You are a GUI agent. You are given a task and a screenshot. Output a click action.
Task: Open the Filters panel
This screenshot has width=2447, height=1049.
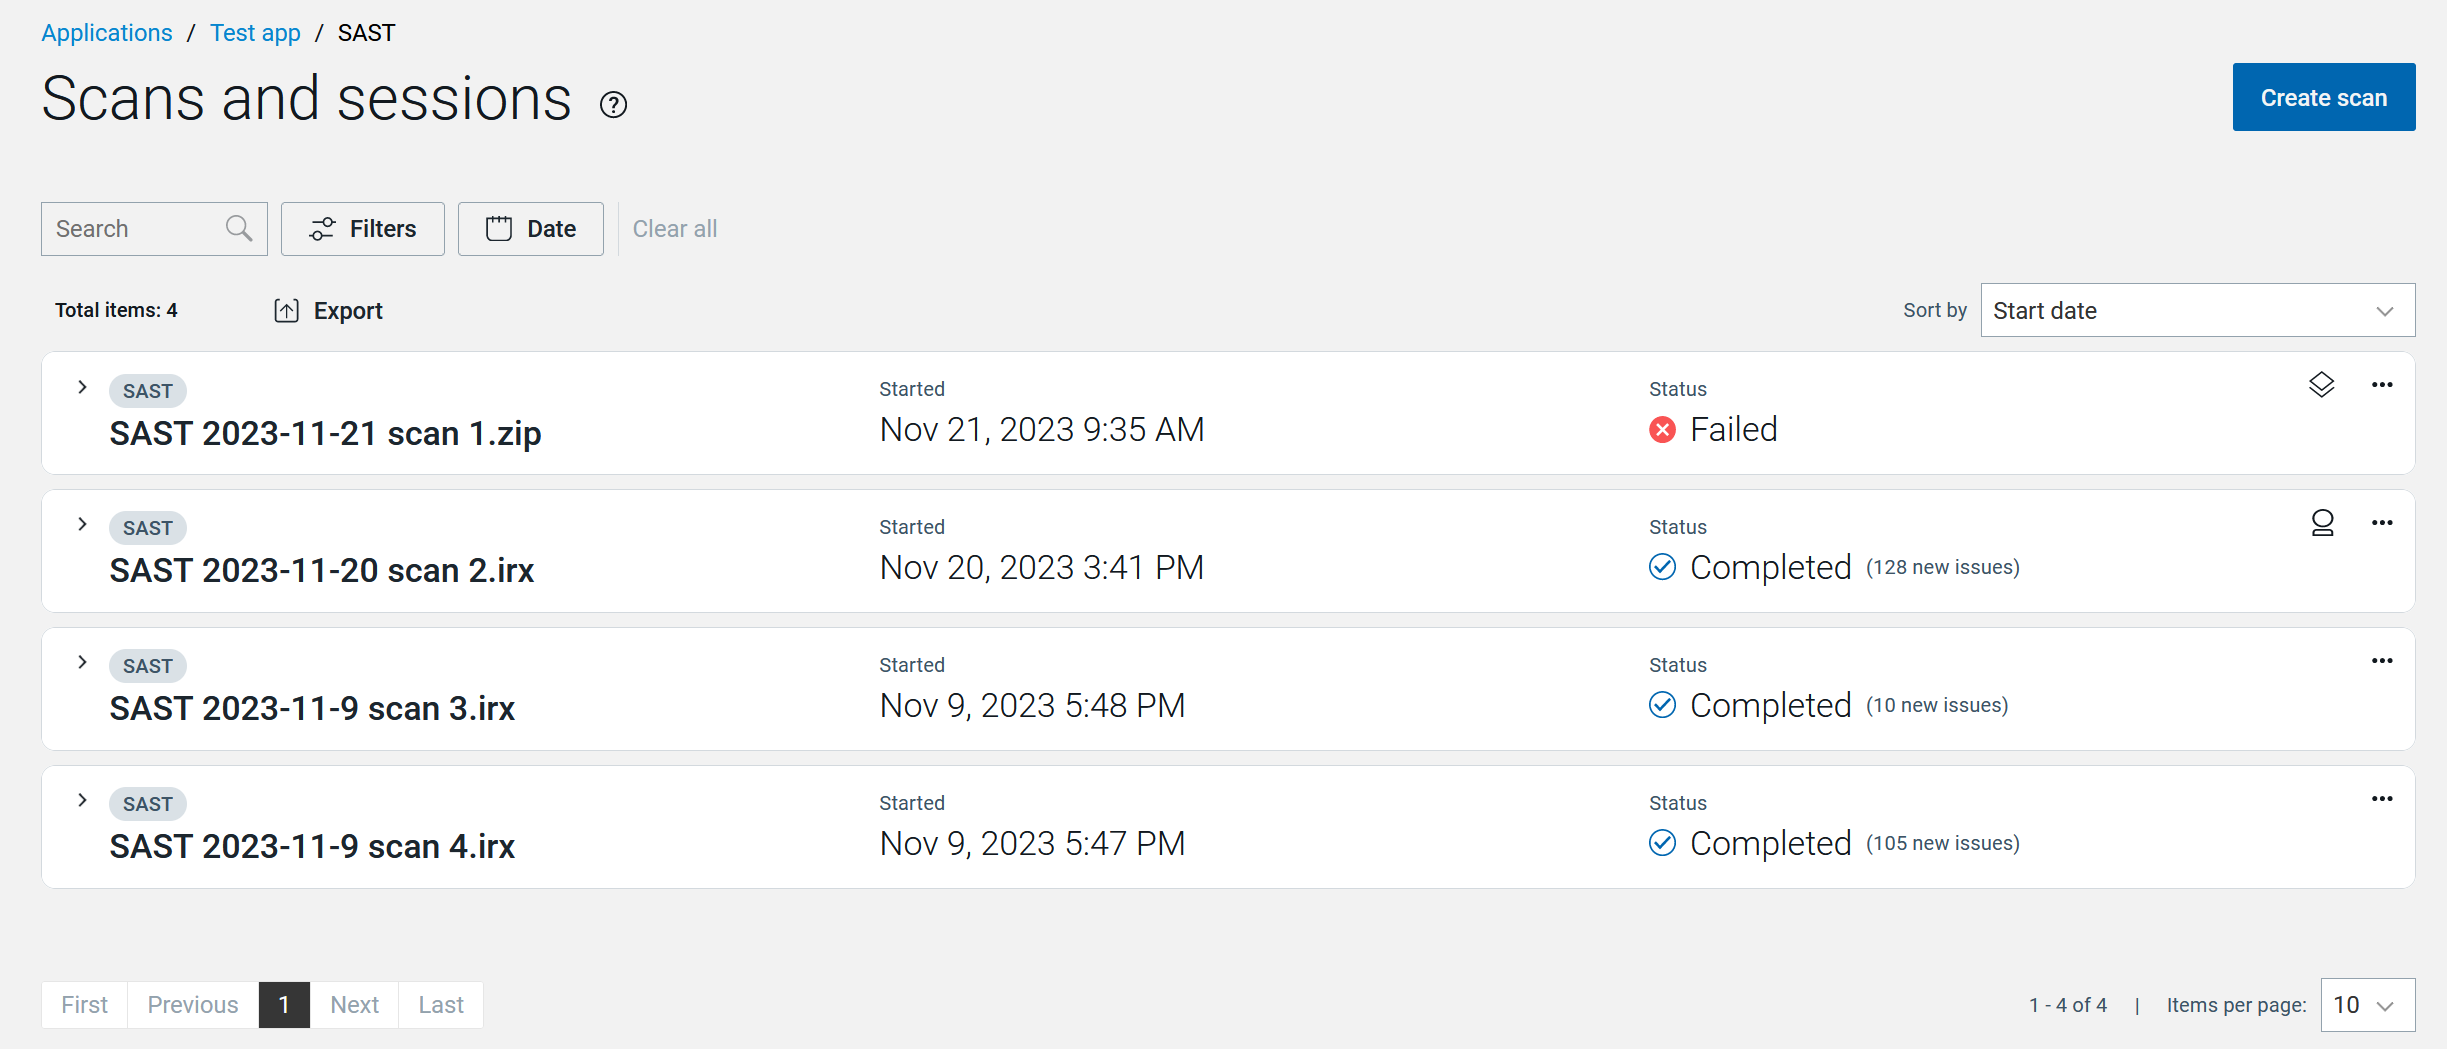[x=362, y=229]
